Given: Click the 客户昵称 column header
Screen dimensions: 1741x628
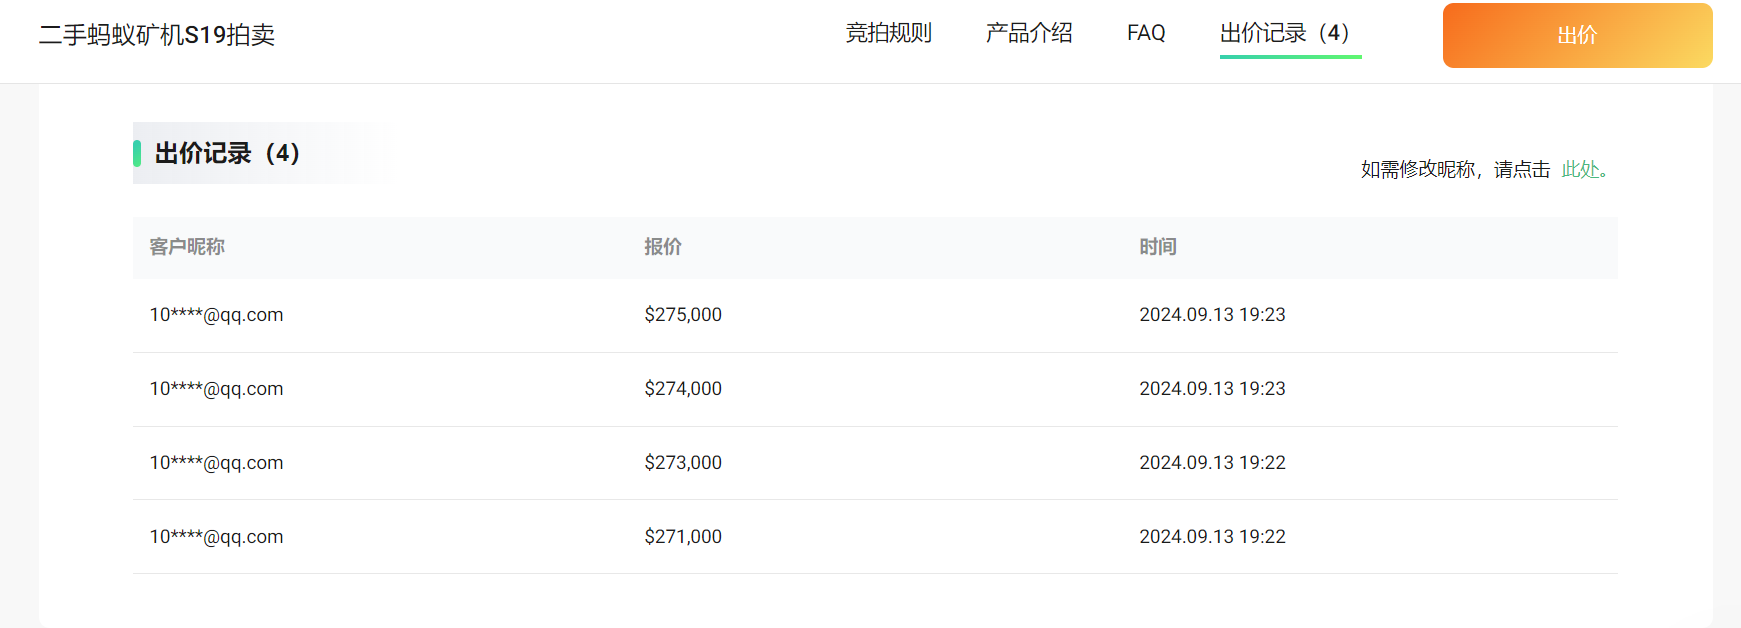Looking at the screenshot, I should pos(187,247).
